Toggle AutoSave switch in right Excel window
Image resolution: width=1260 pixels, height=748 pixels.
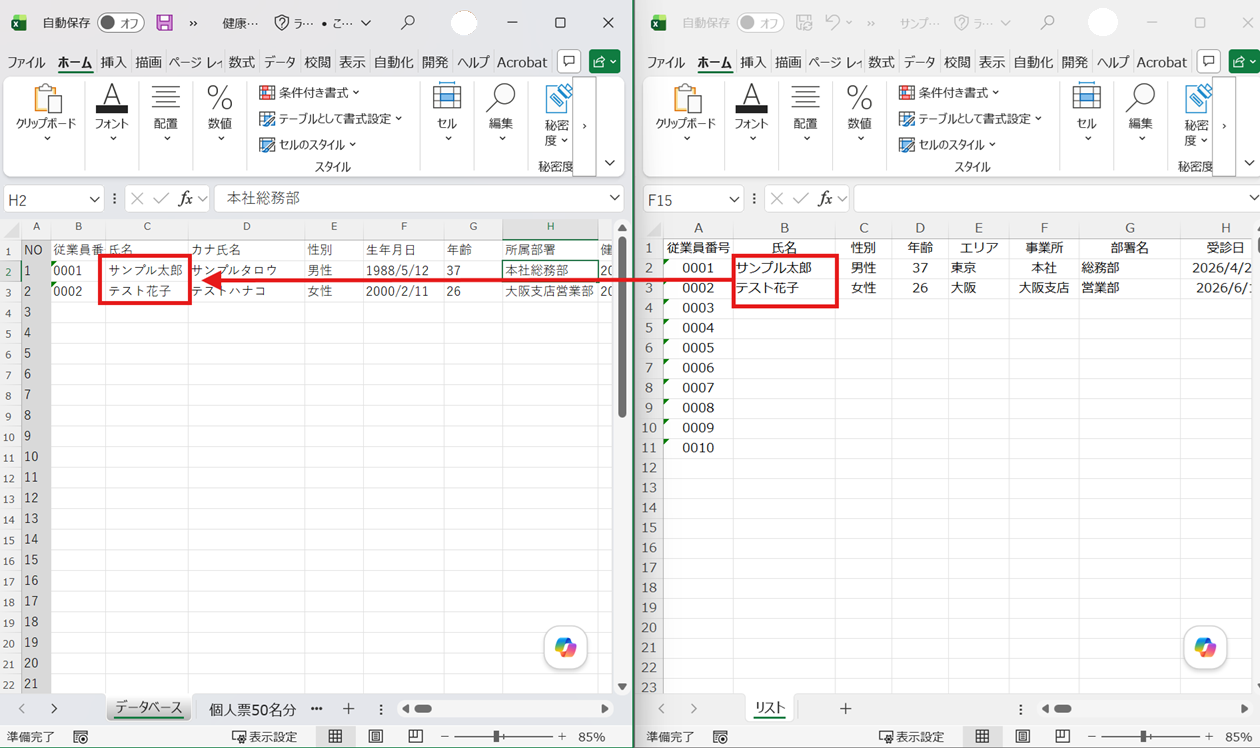(761, 22)
